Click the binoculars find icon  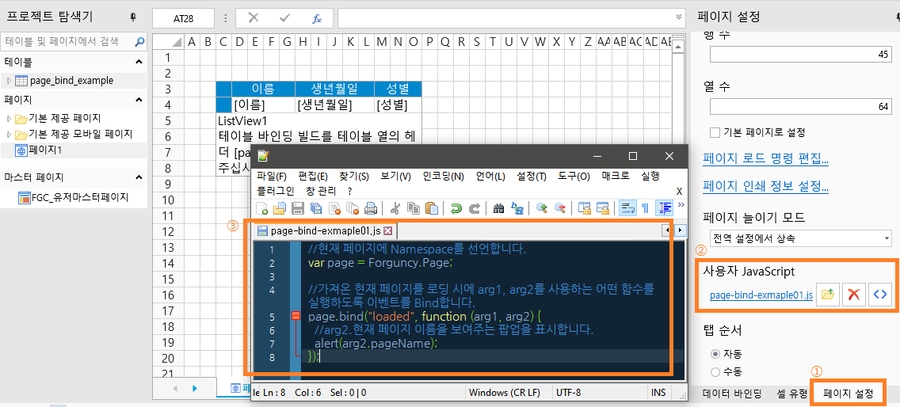click(x=498, y=208)
